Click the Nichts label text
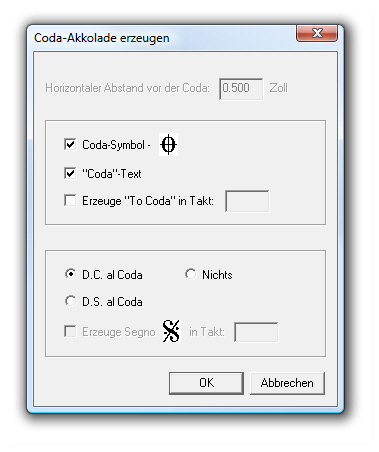379x452 pixels. coord(217,275)
